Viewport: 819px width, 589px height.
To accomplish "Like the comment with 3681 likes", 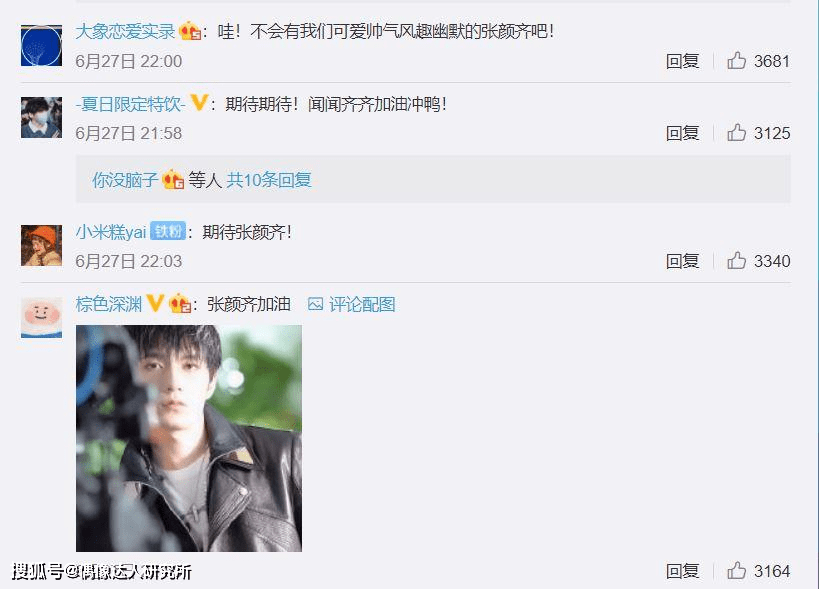I will coord(736,61).
